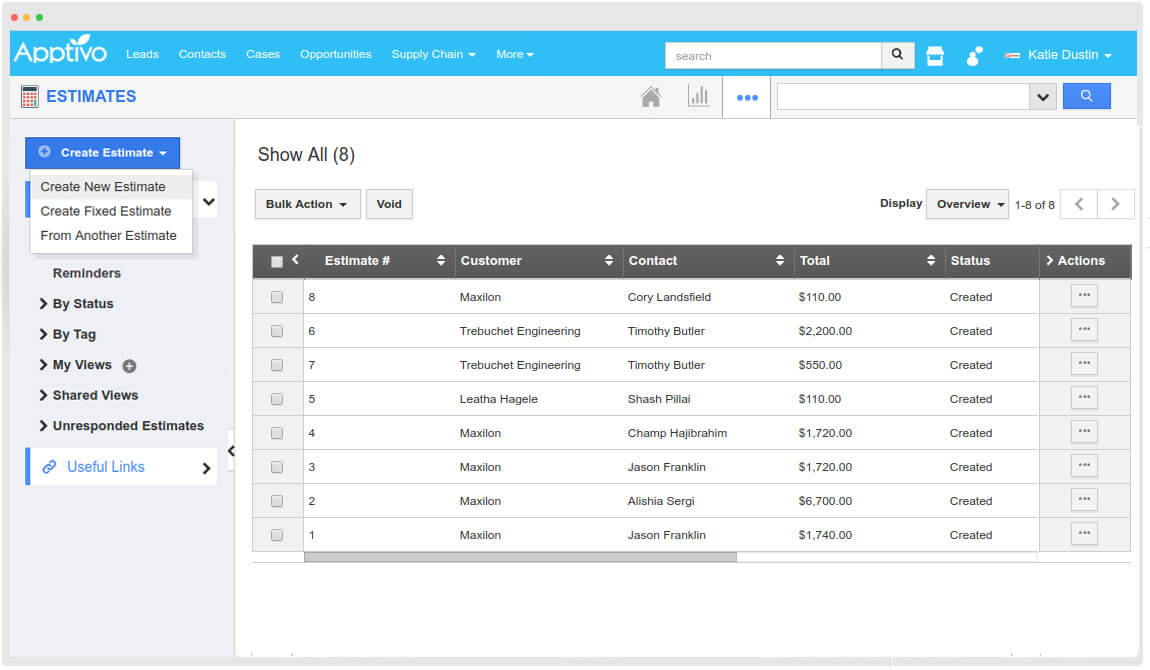Open the app store icon in top bar
This screenshot has height=670, width=1150.
[934, 55]
